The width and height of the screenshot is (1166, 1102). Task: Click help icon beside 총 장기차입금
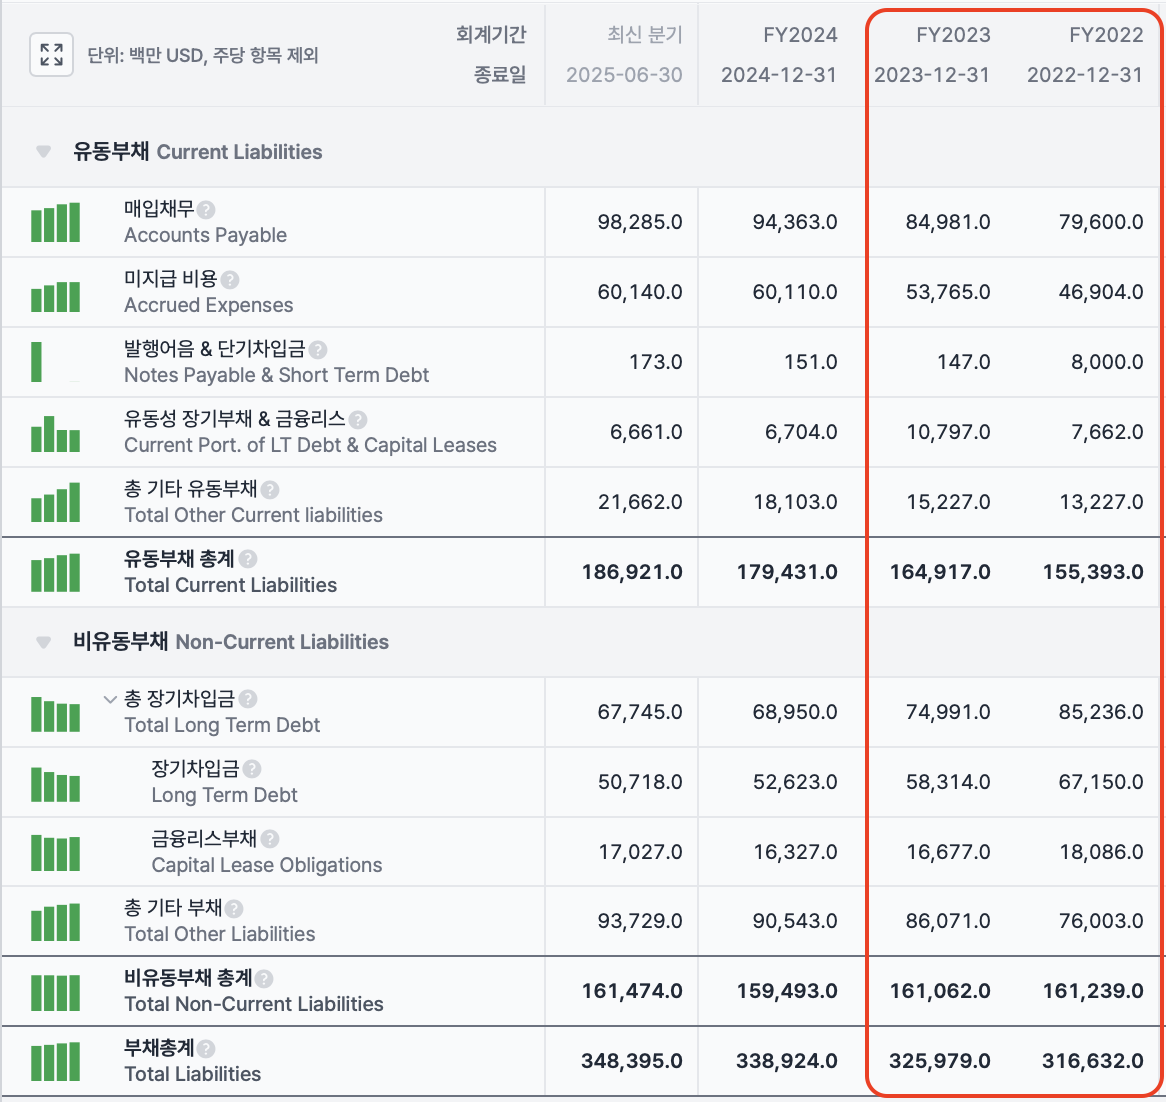pyautogui.click(x=248, y=700)
